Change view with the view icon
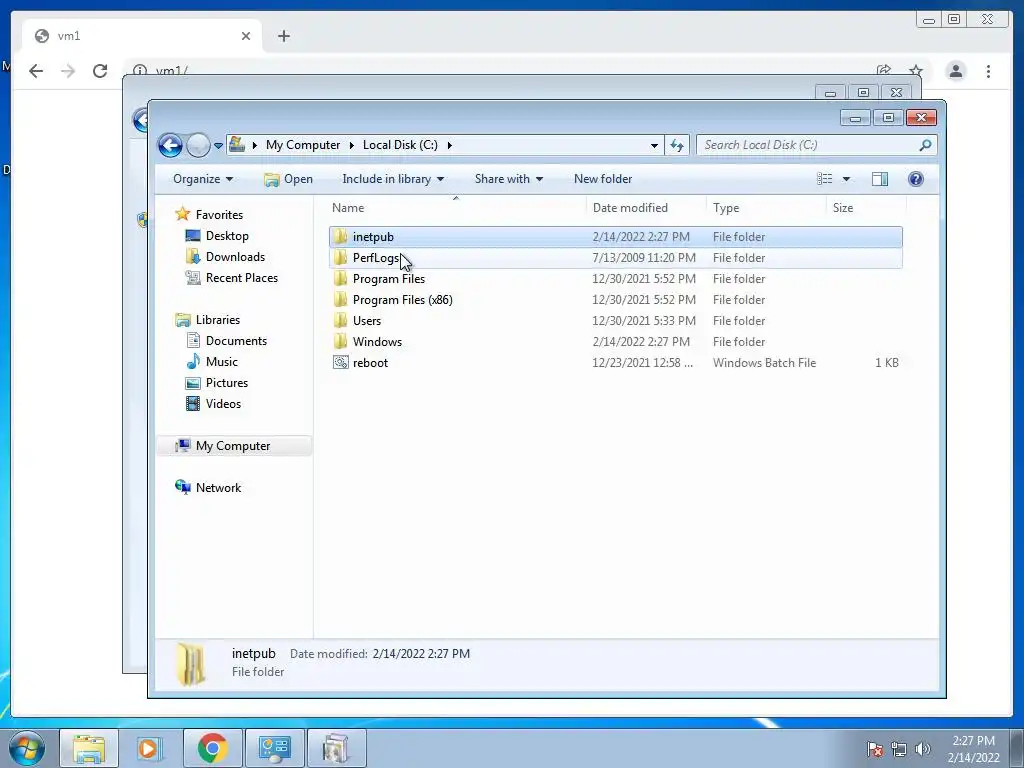Screen dimensions: 1024x768 coord(825,179)
